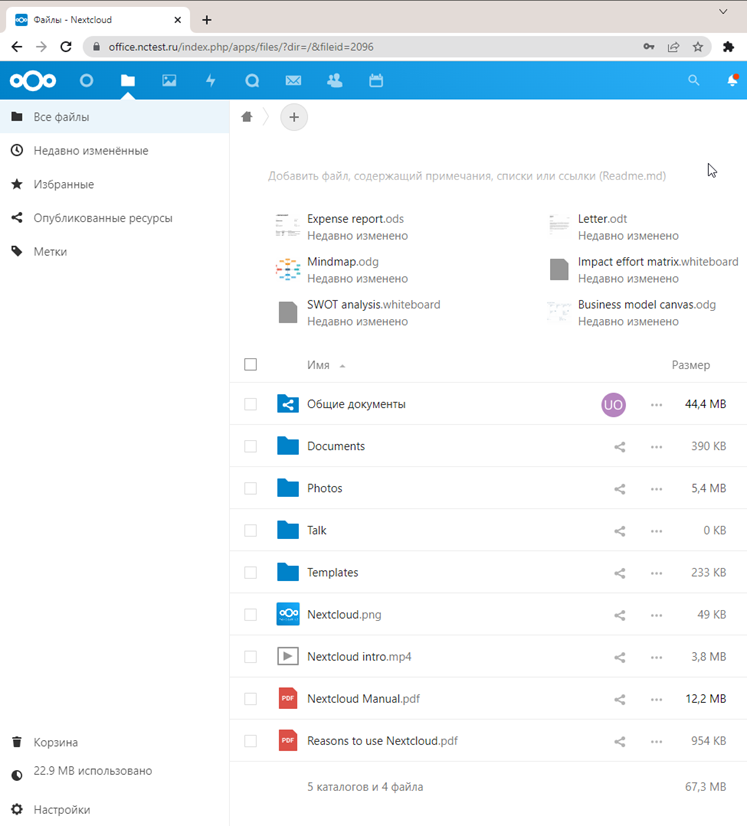
Task: Select the Nextcloud.png checkbox
Action: click(251, 615)
